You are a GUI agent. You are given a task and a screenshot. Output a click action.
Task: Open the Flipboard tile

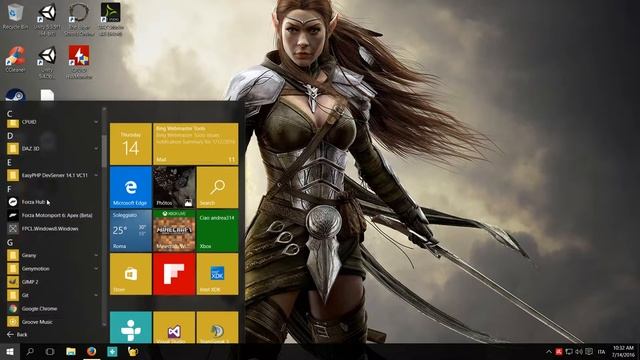point(174,274)
